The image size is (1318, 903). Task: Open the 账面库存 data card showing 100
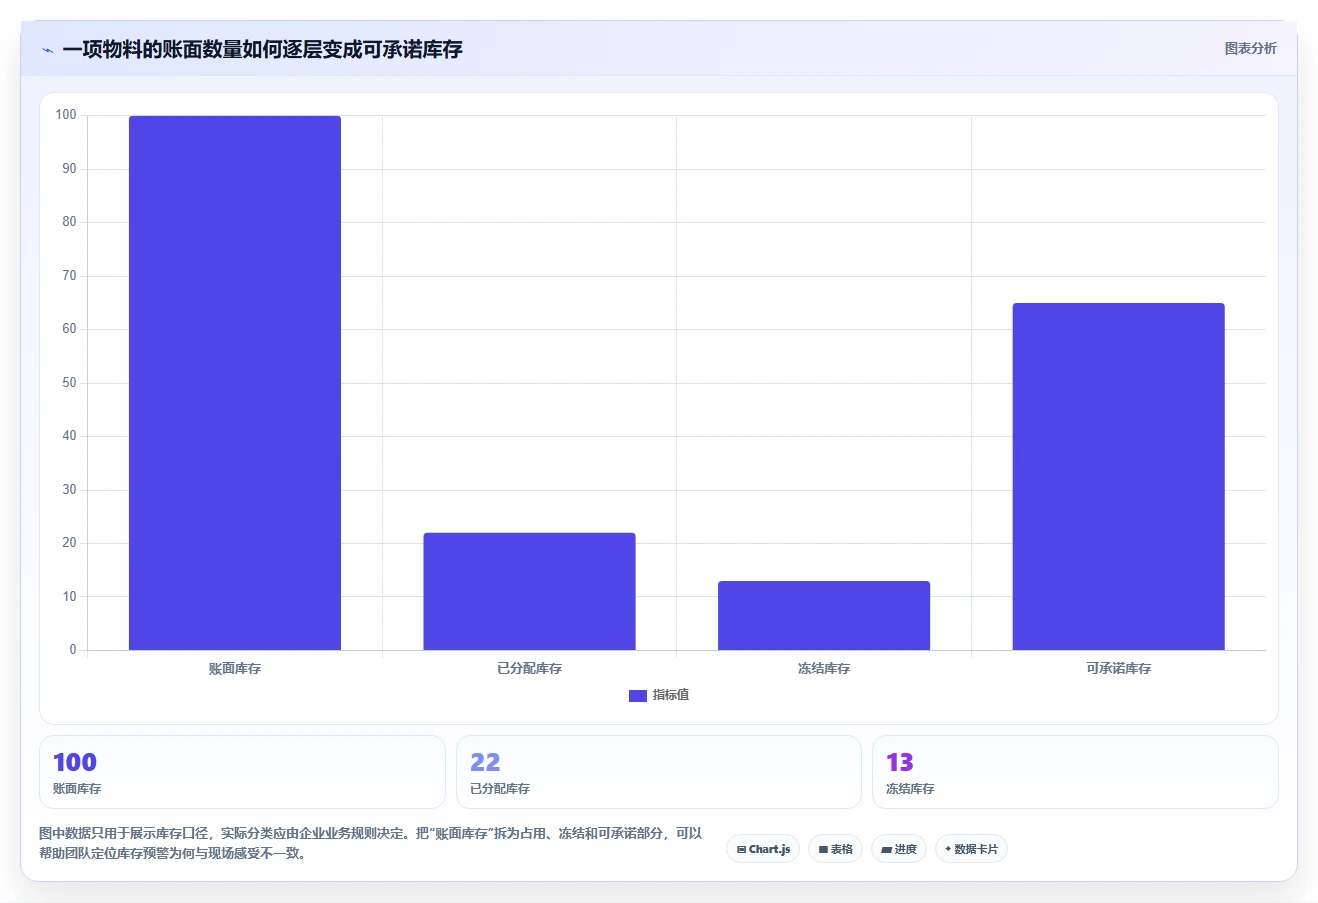point(242,772)
